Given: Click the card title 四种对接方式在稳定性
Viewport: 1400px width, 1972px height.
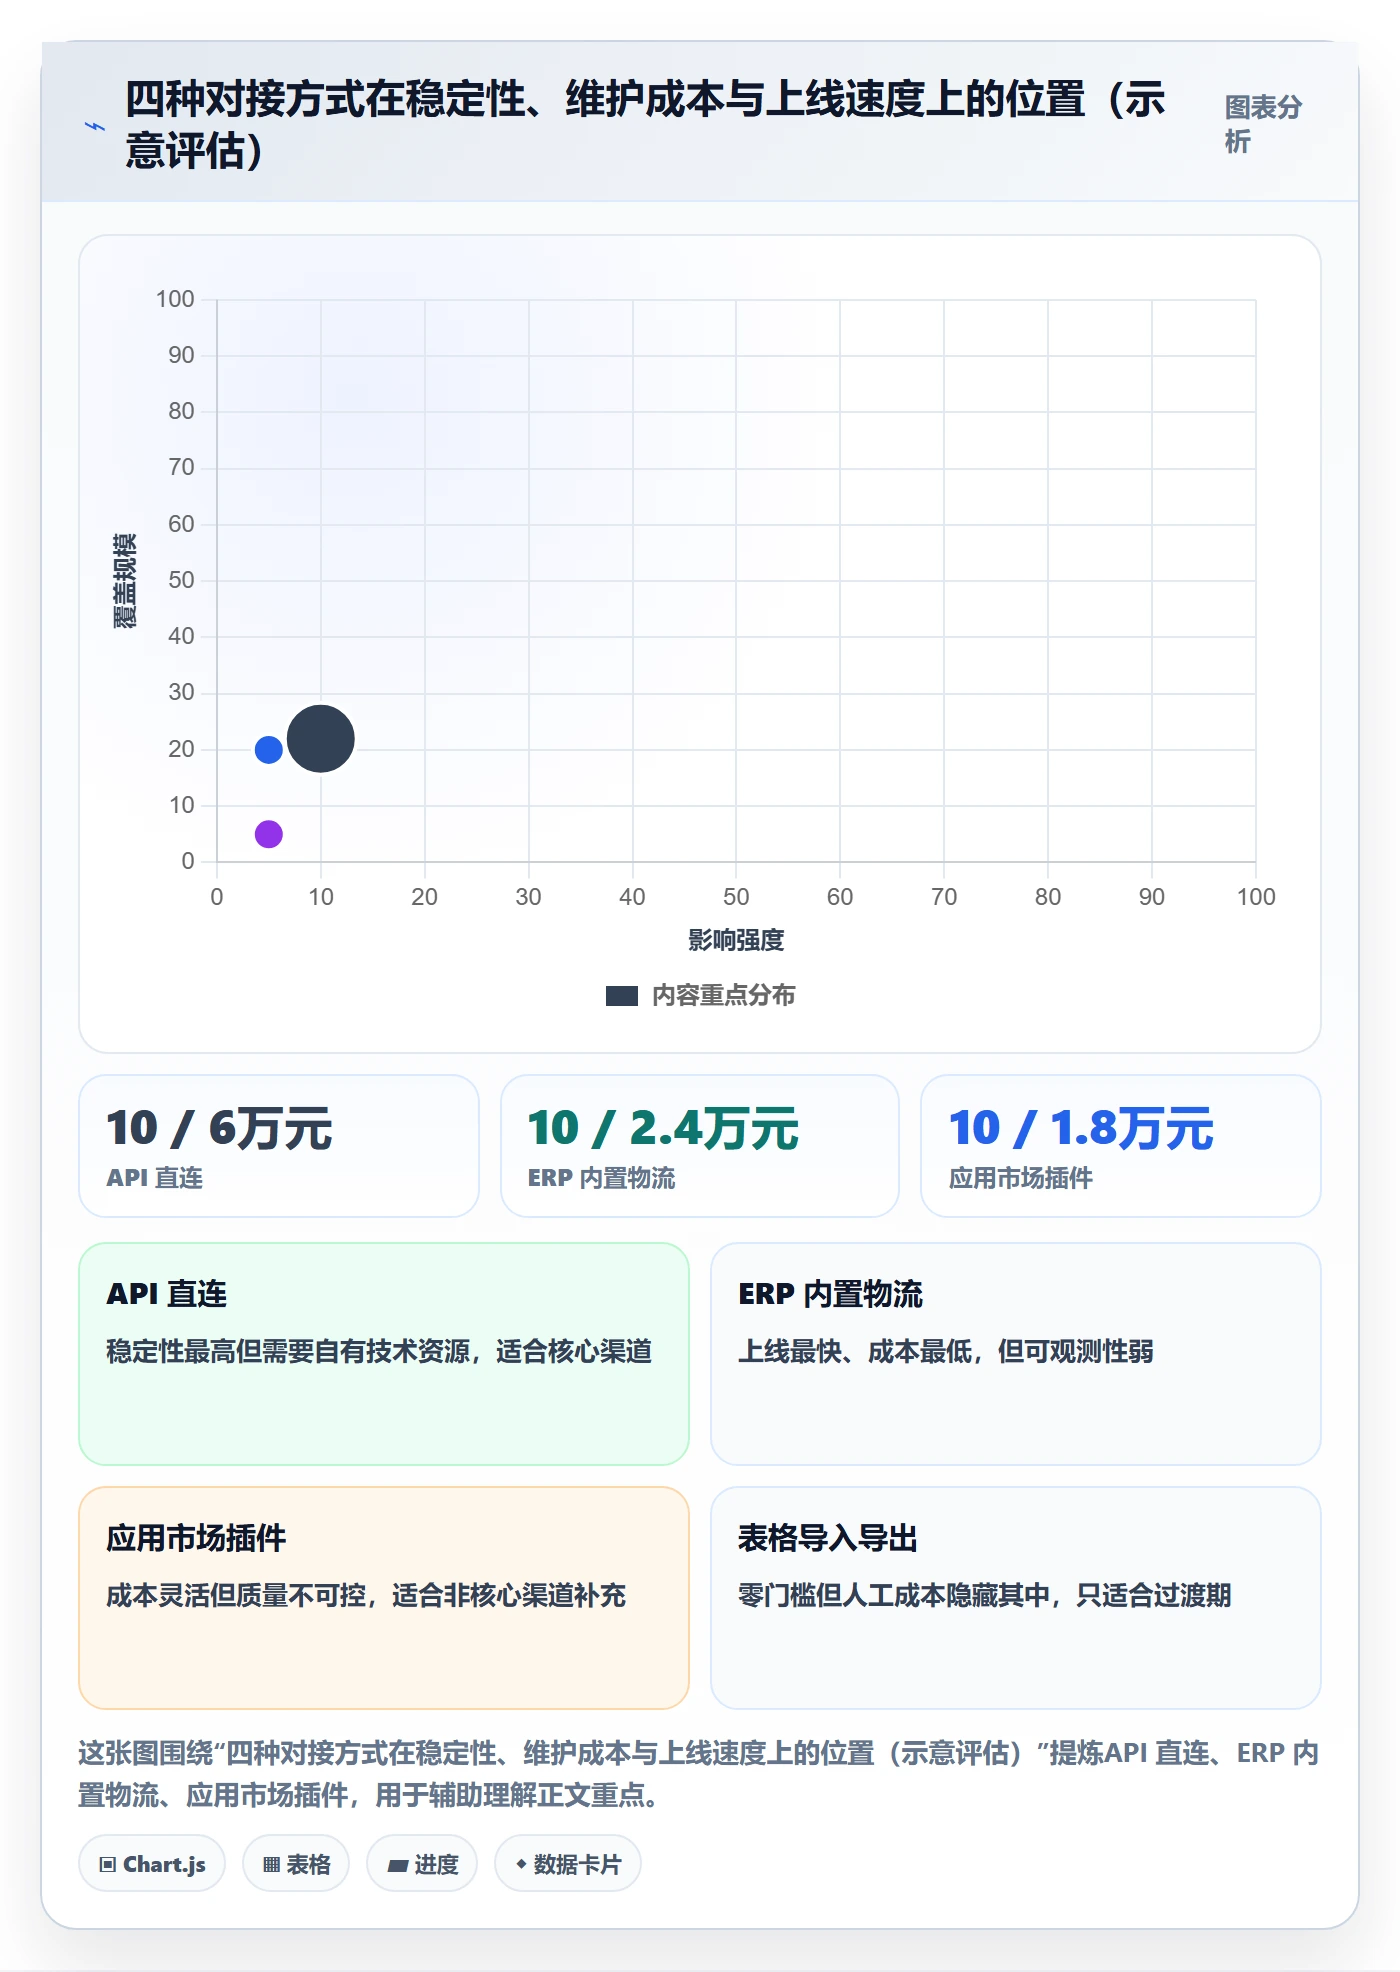Looking at the screenshot, I should click(x=646, y=125).
